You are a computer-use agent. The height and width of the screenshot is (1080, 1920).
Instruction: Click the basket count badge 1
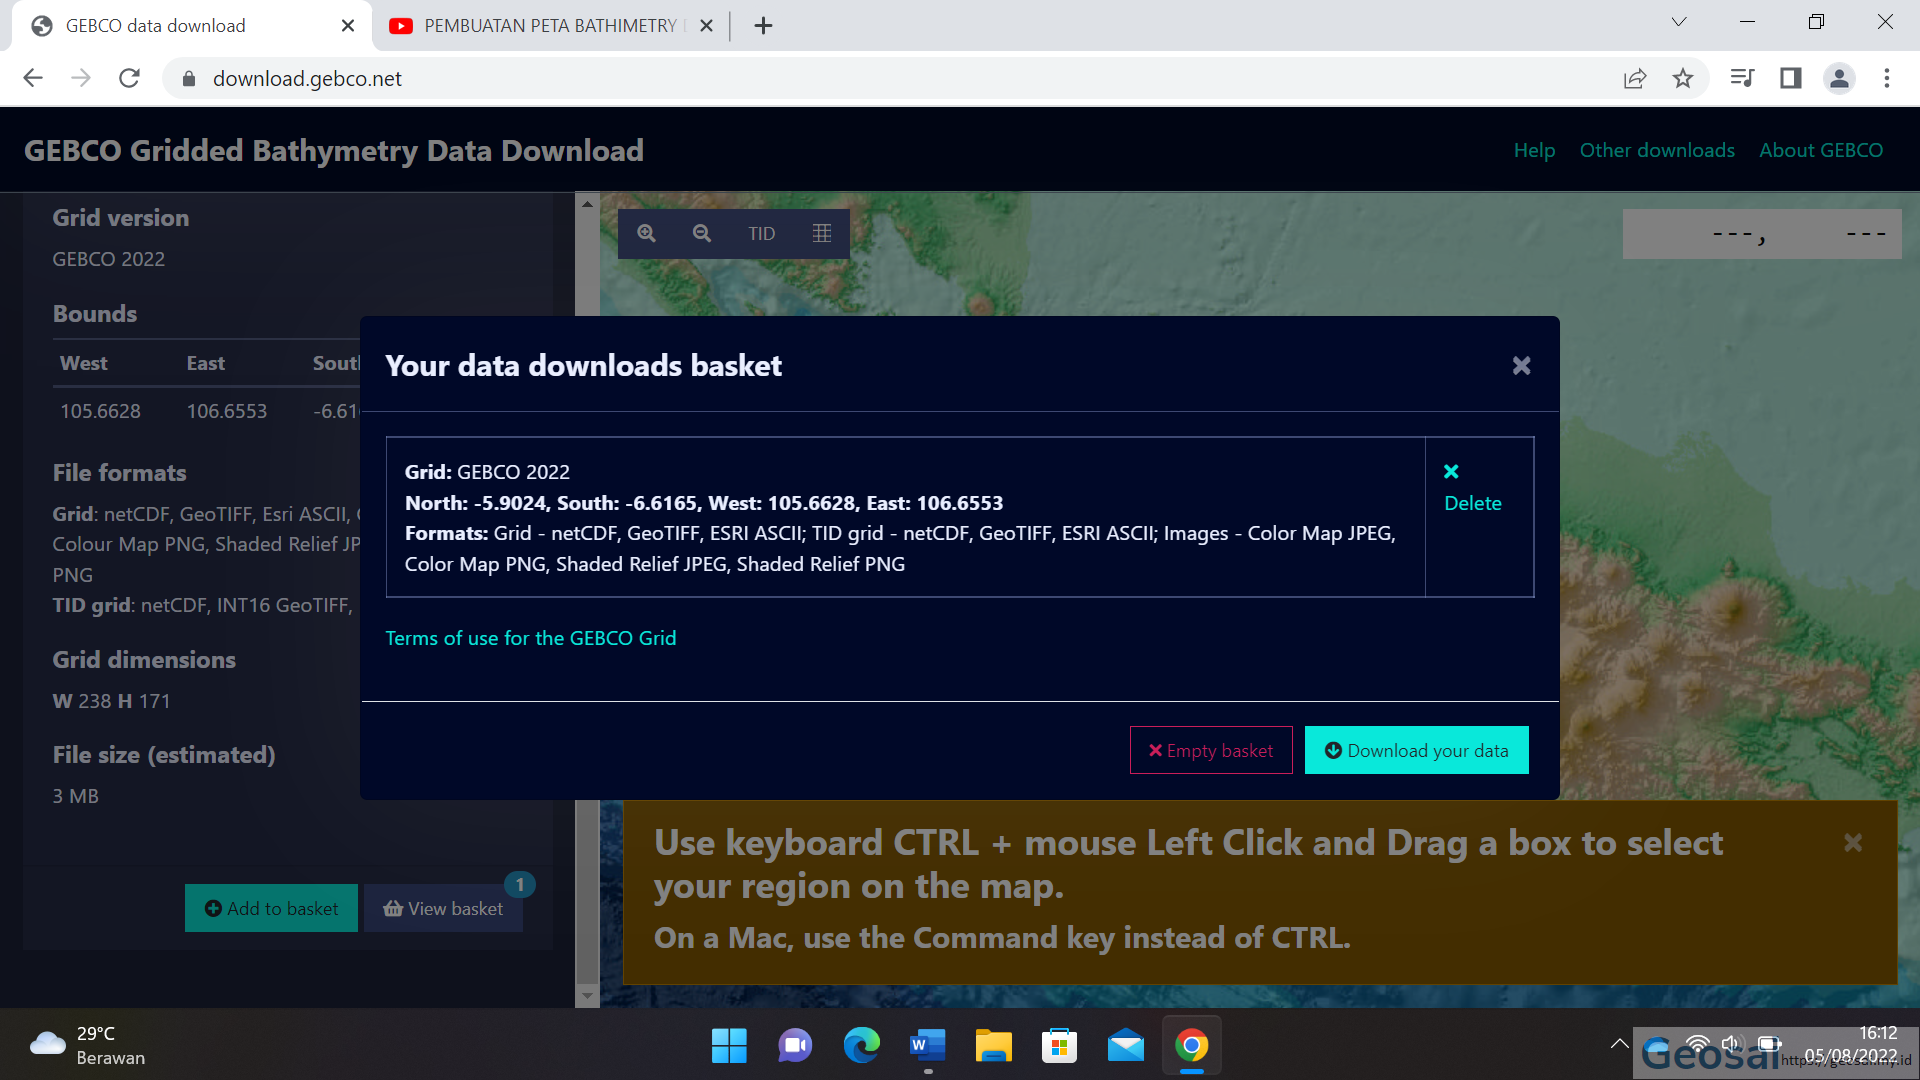(x=520, y=885)
